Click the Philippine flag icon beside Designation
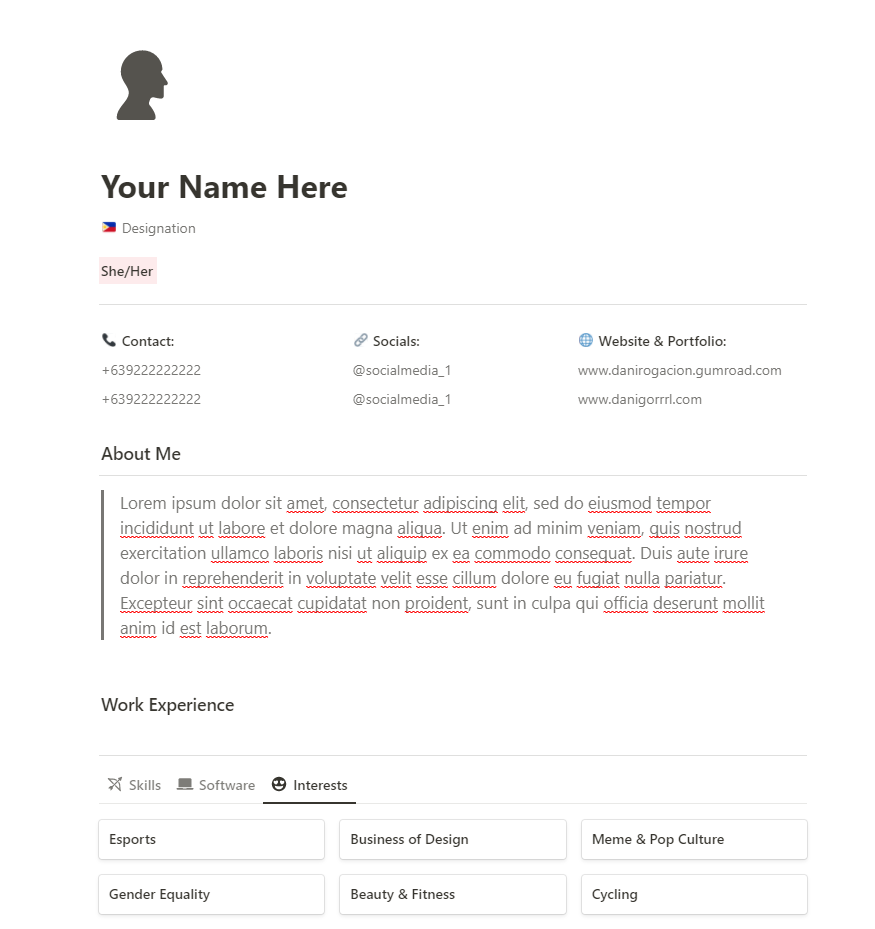This screenshot has height=929, width=875. click(x=109, y=228)
